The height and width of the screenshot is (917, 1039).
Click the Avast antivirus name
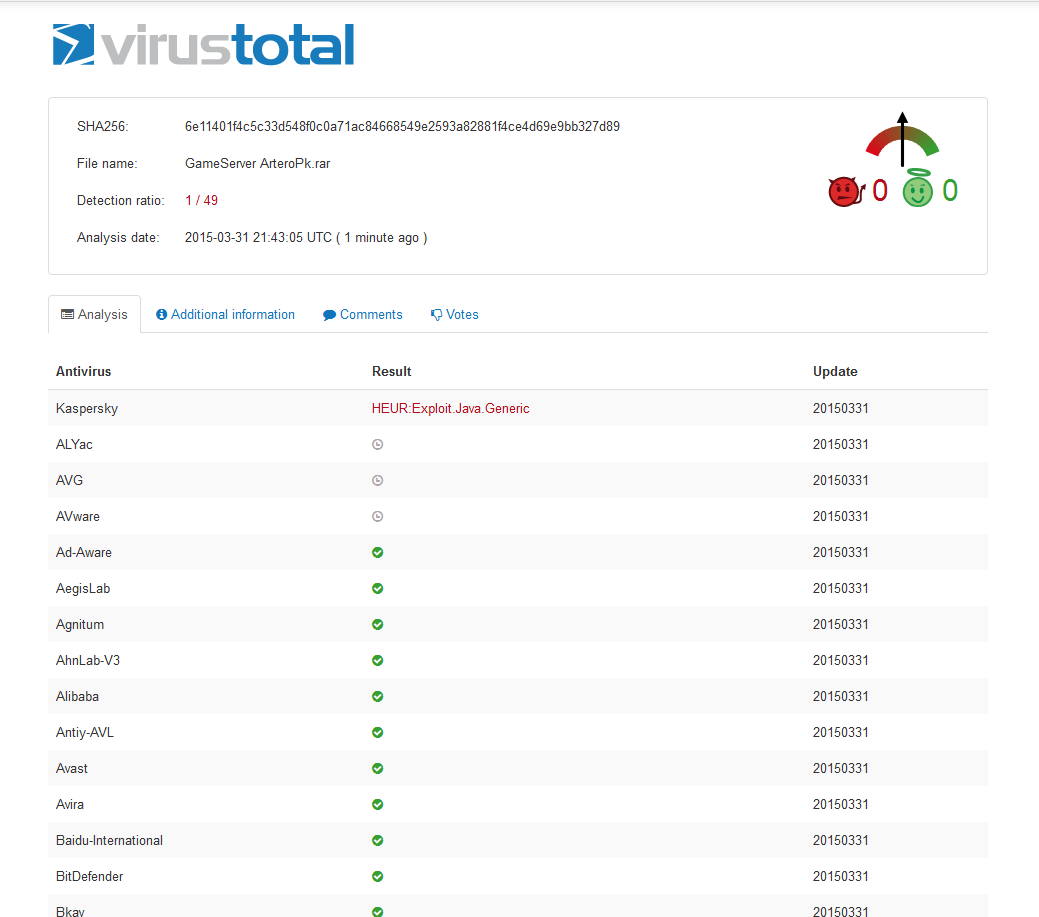(72, 769)
